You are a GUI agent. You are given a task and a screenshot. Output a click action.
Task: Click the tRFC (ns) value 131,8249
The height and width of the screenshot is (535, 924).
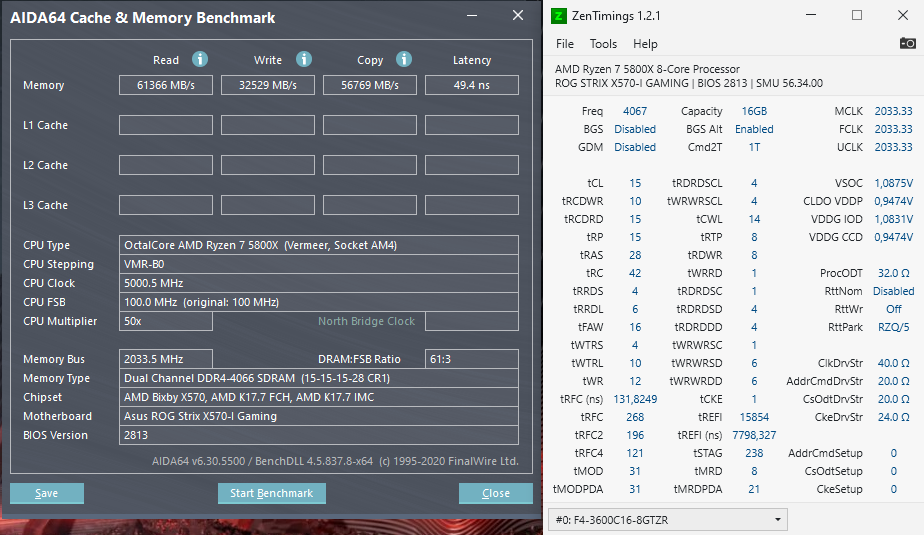tap(635, 399)
